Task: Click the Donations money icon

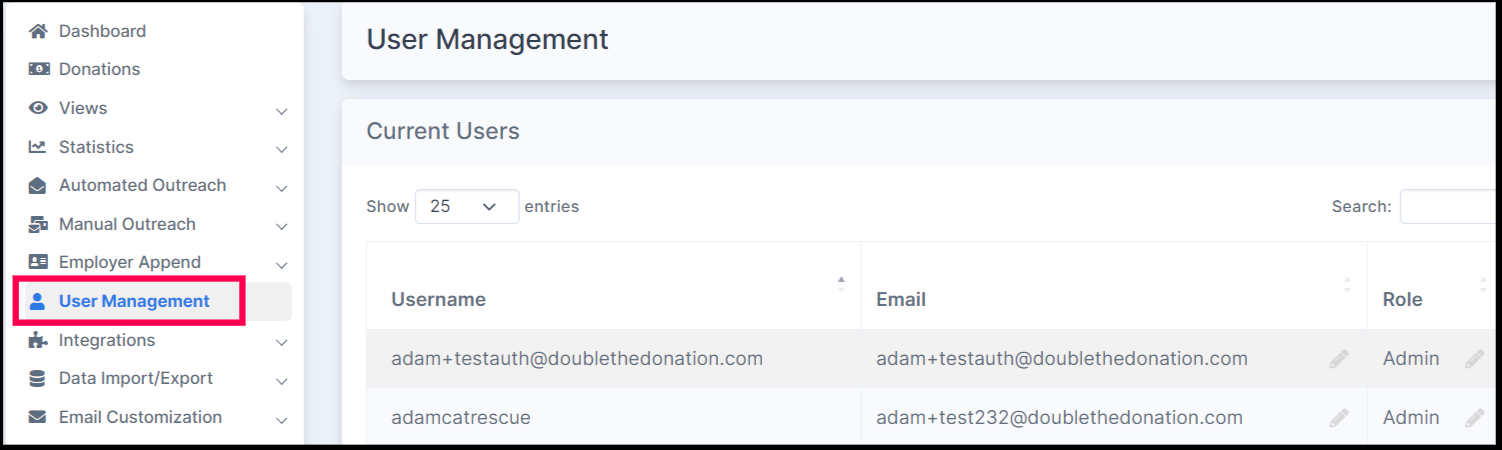Action: [38, 69]
